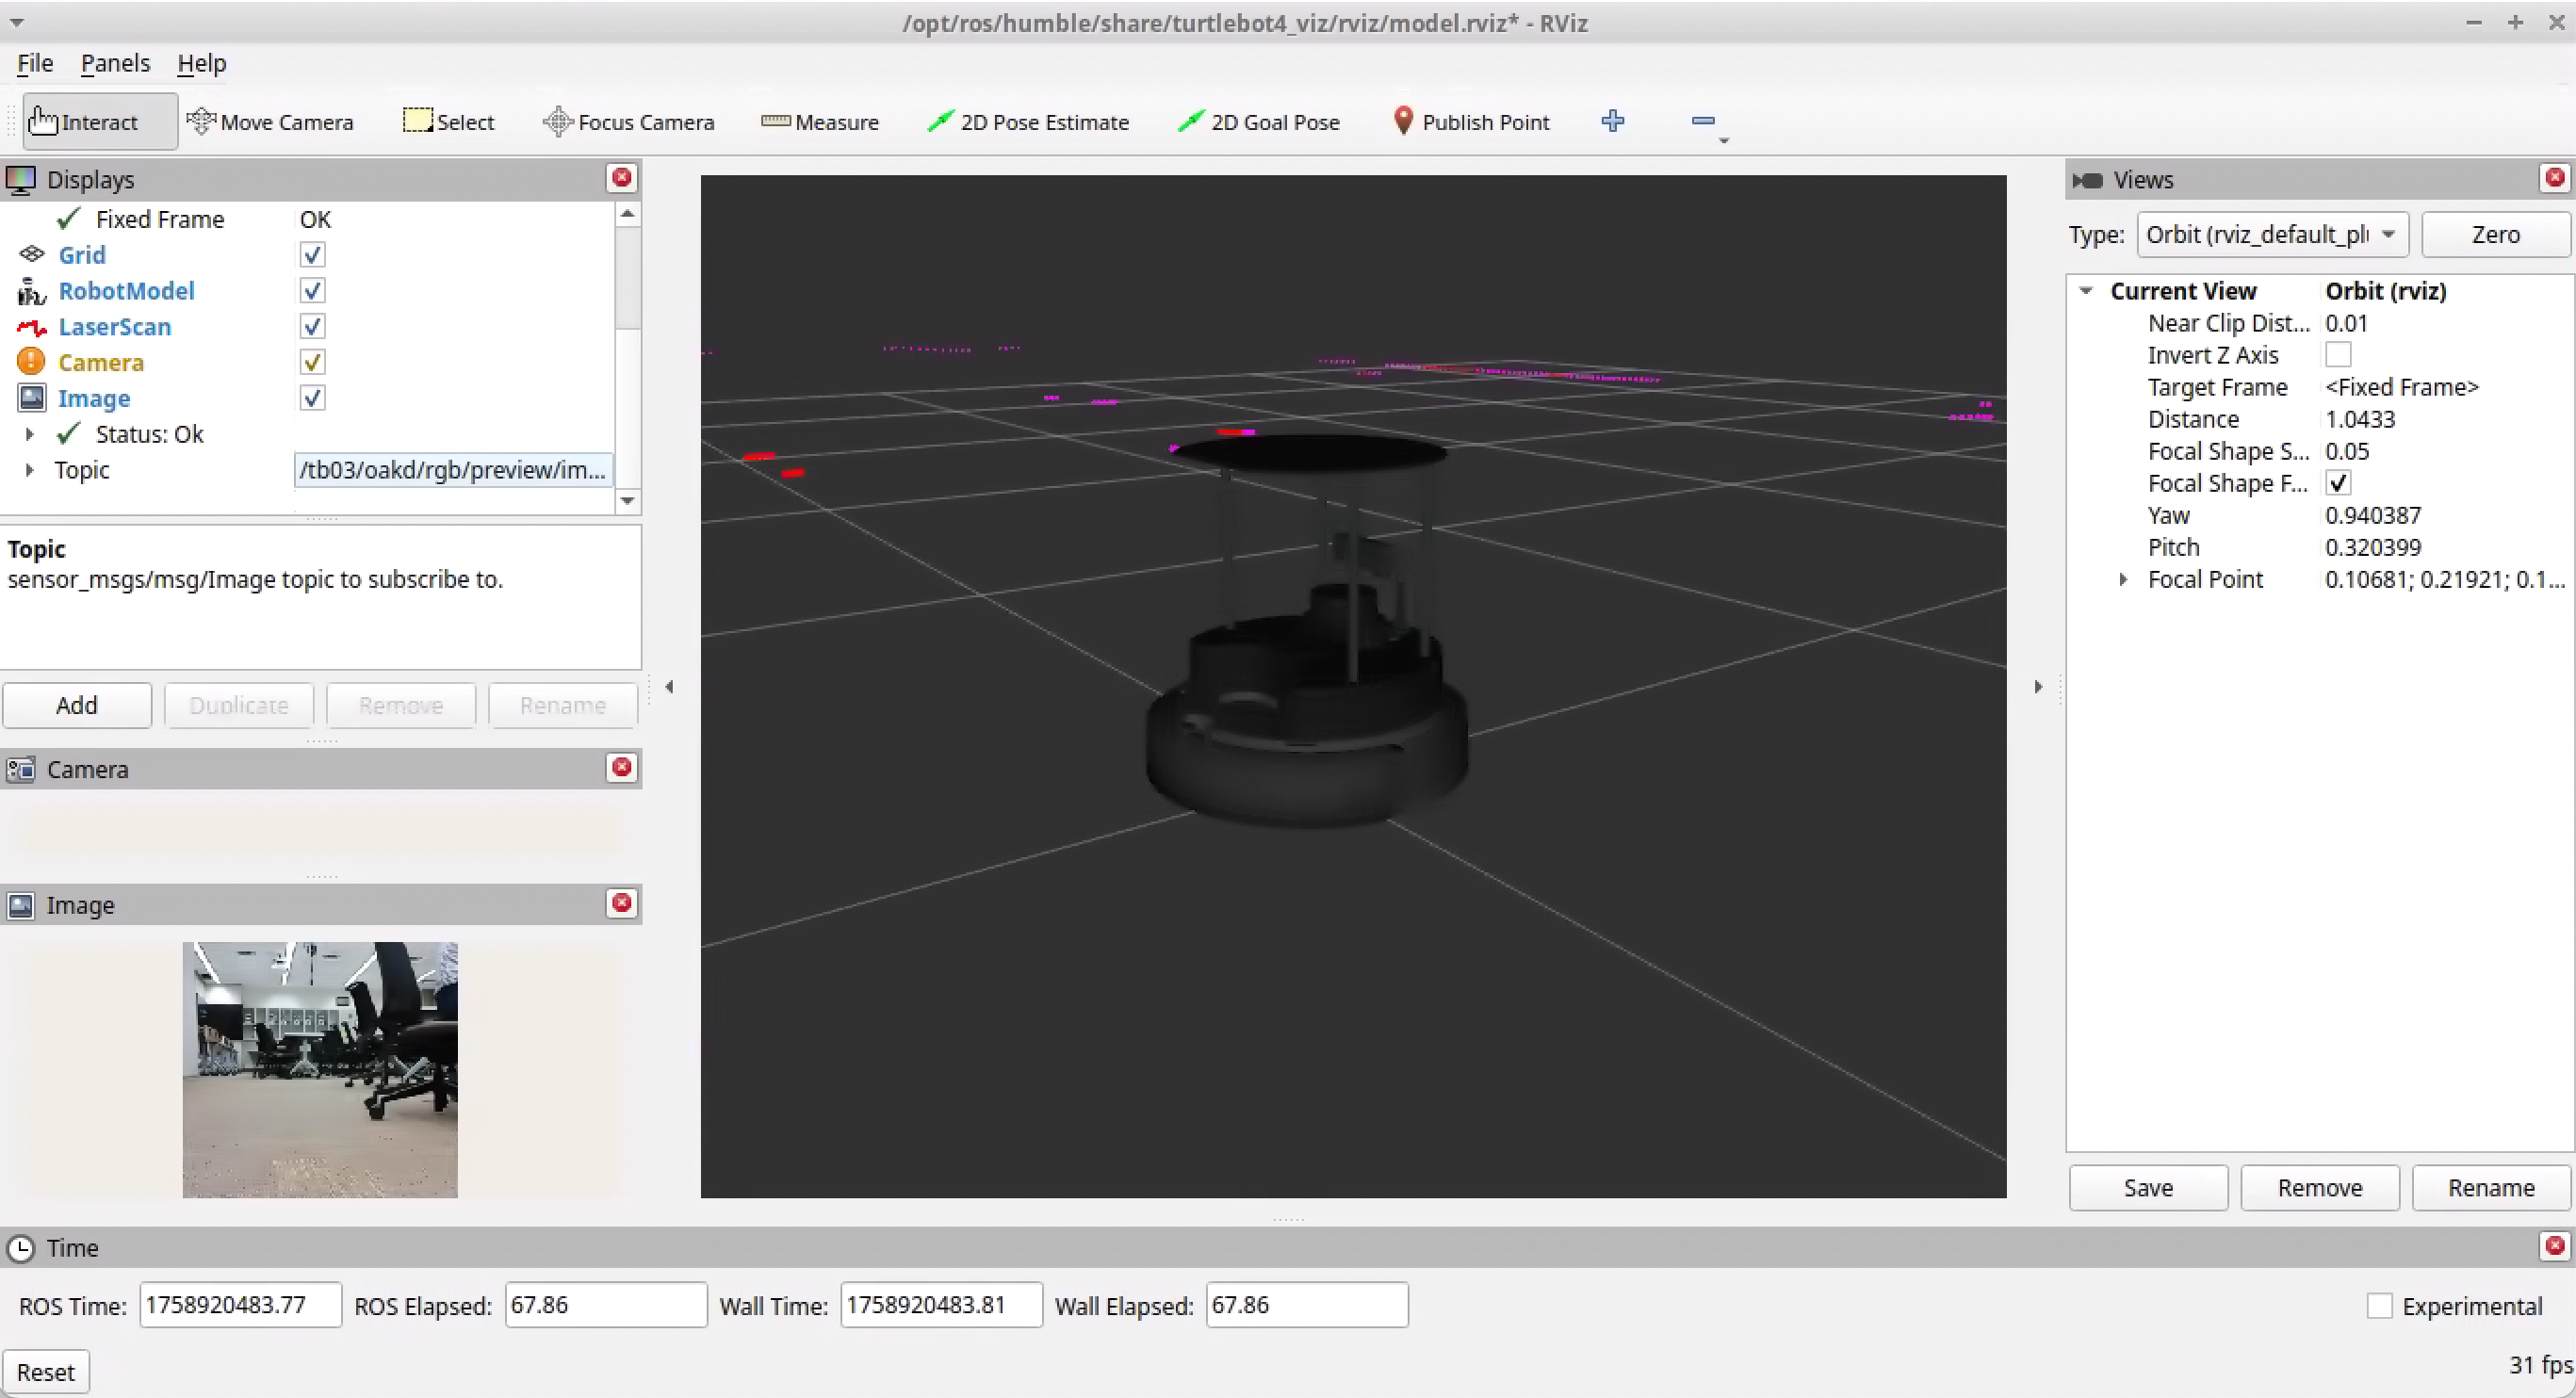
Task: Expand the Focal Point property
Action: point(2123,580)
